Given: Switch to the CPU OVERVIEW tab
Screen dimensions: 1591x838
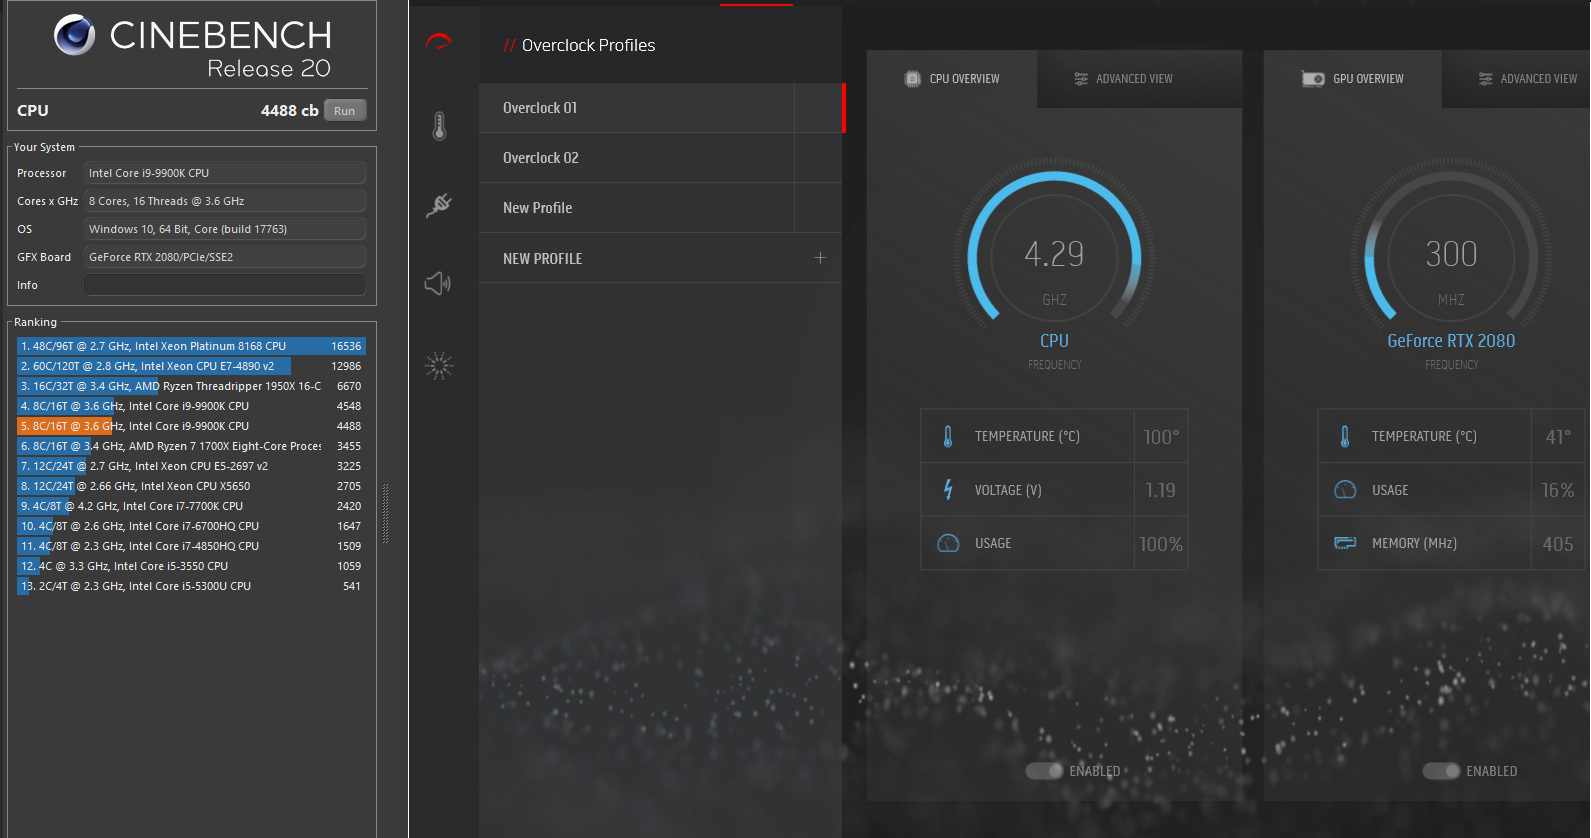Looking at the screenshot, I should (952, 79).
